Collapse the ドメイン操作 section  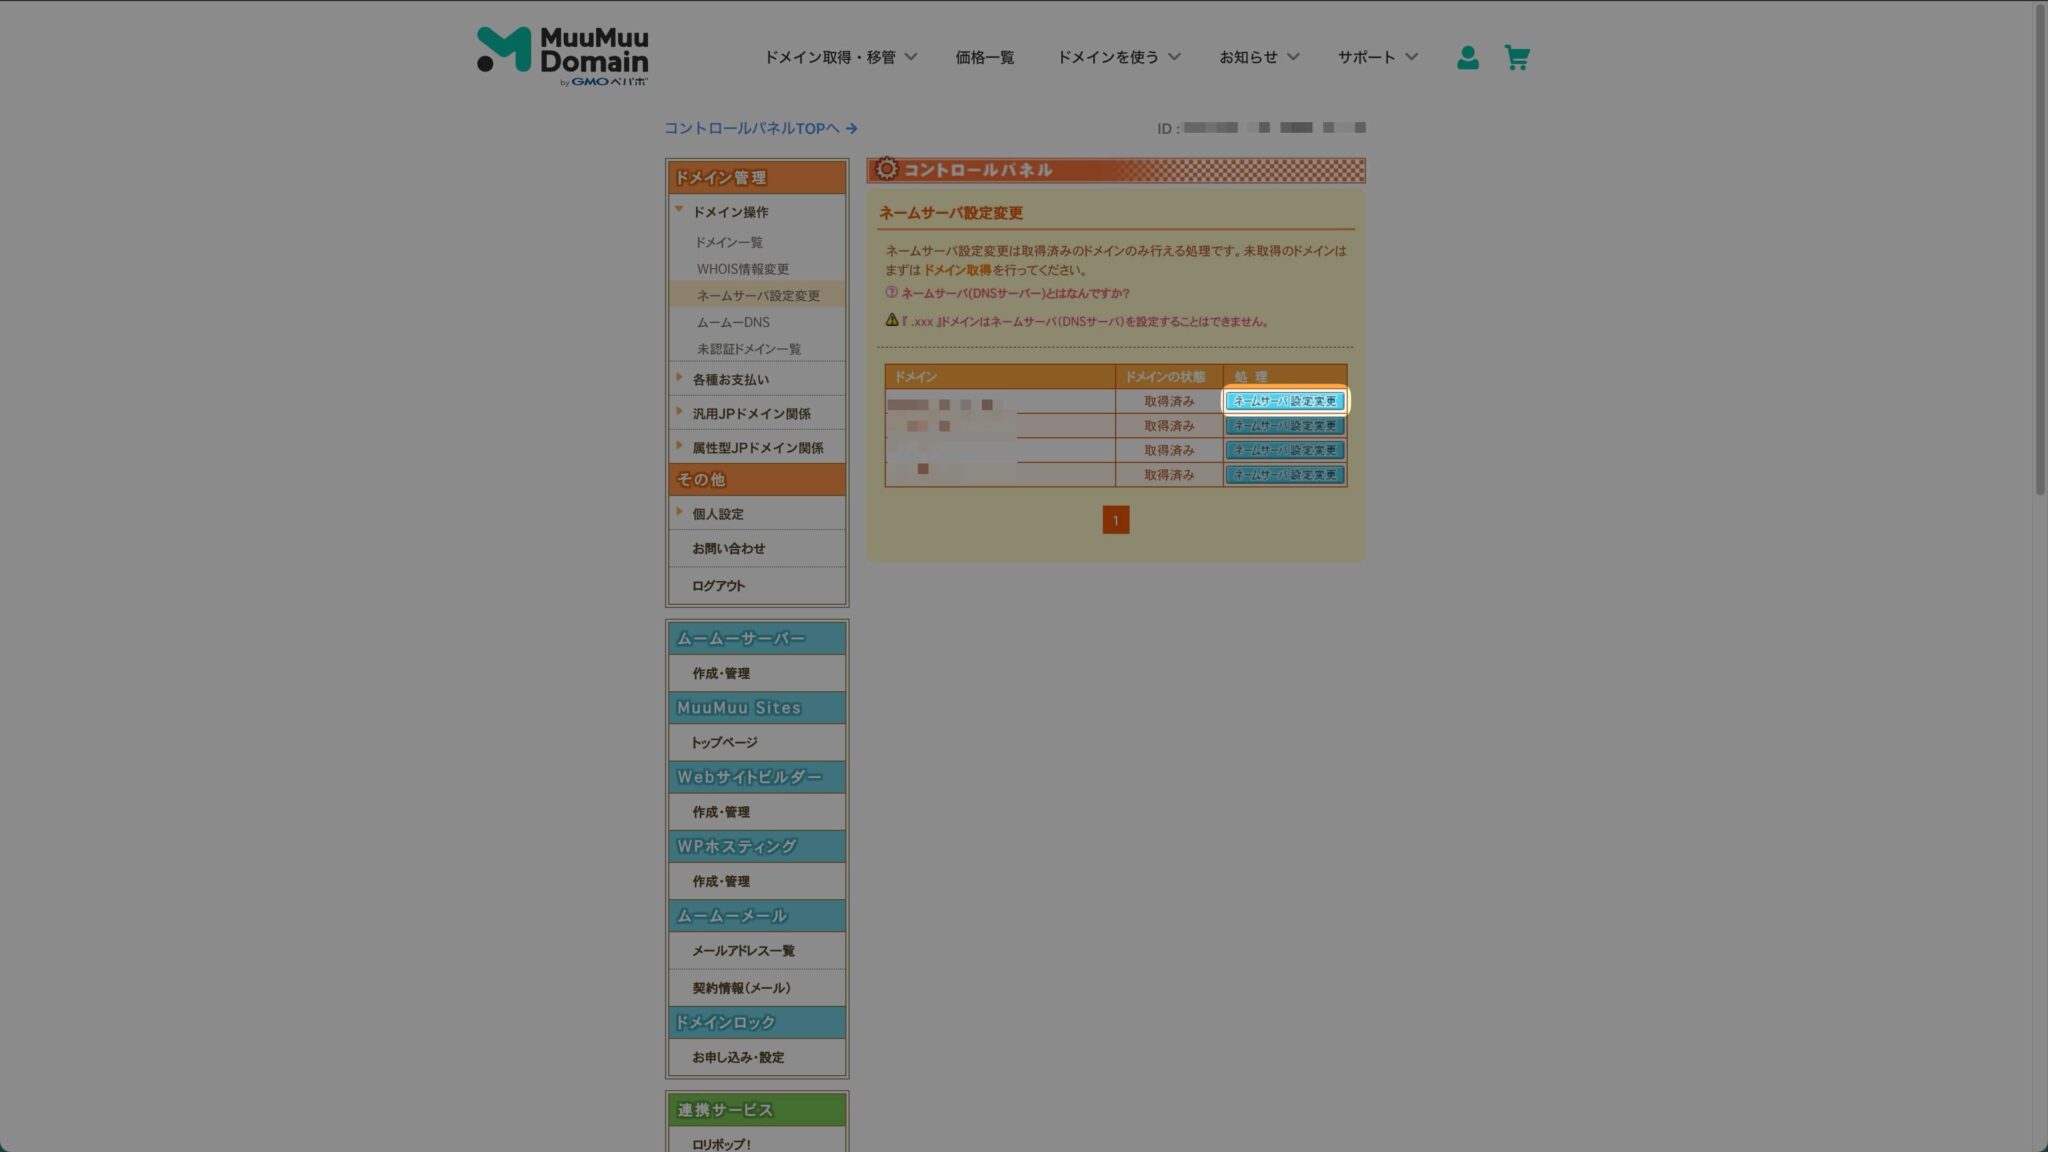pyautogui.click(x=679, y=211)
